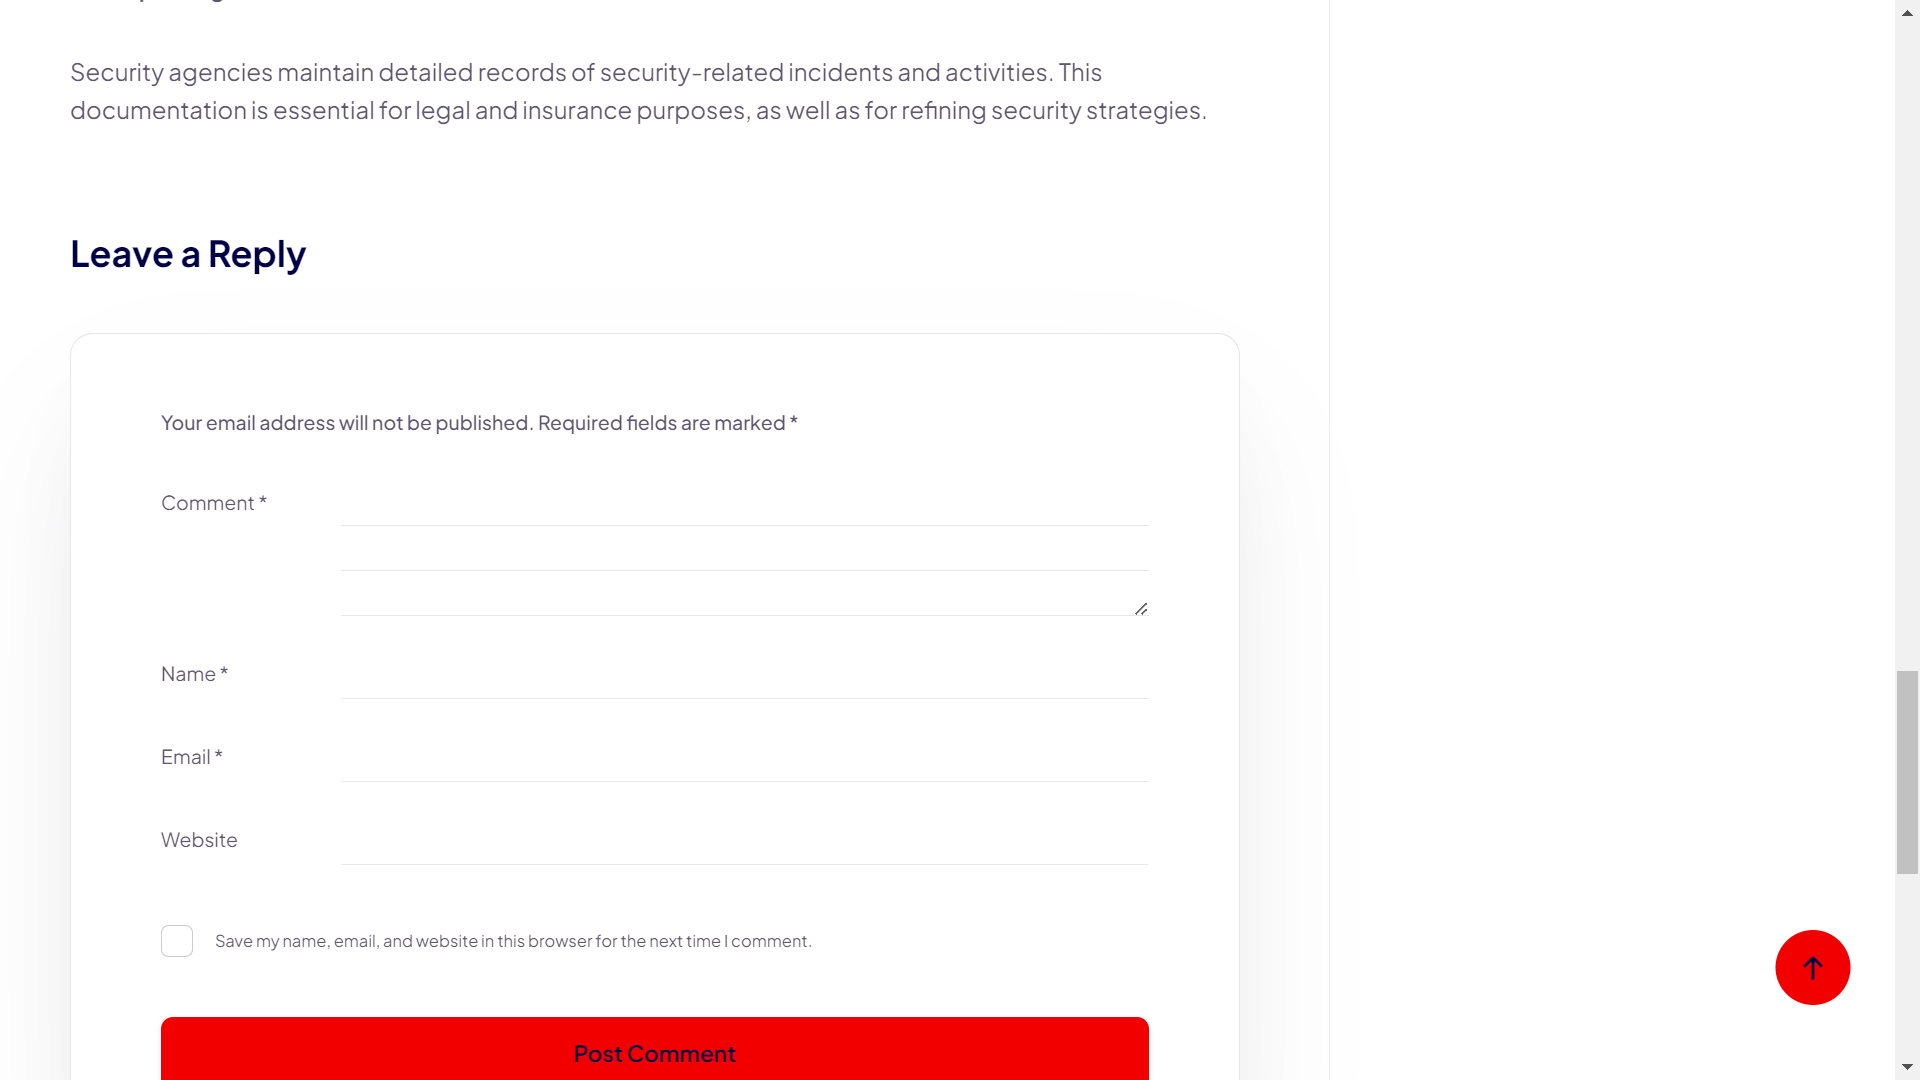Click the scrollbar down arrow
Viewport: 1920px width, 1080px height.
1907,1068
